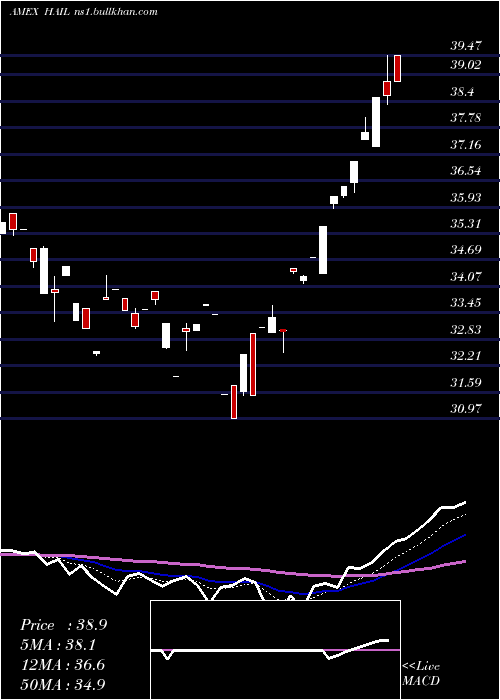Image resolution: width=500 pixels, height=700 pixels.
Task: Click the 30.97 price axis label
Action: 466,409
